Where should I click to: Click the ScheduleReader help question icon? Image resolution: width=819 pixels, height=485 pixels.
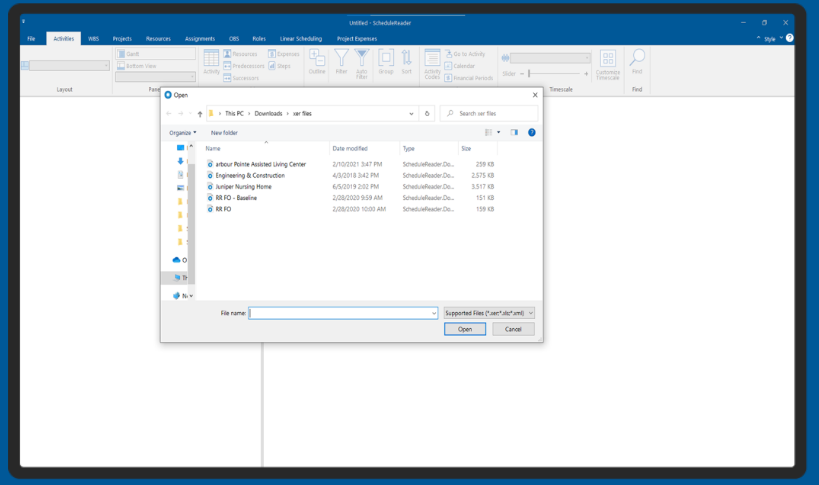pos(790,38)
